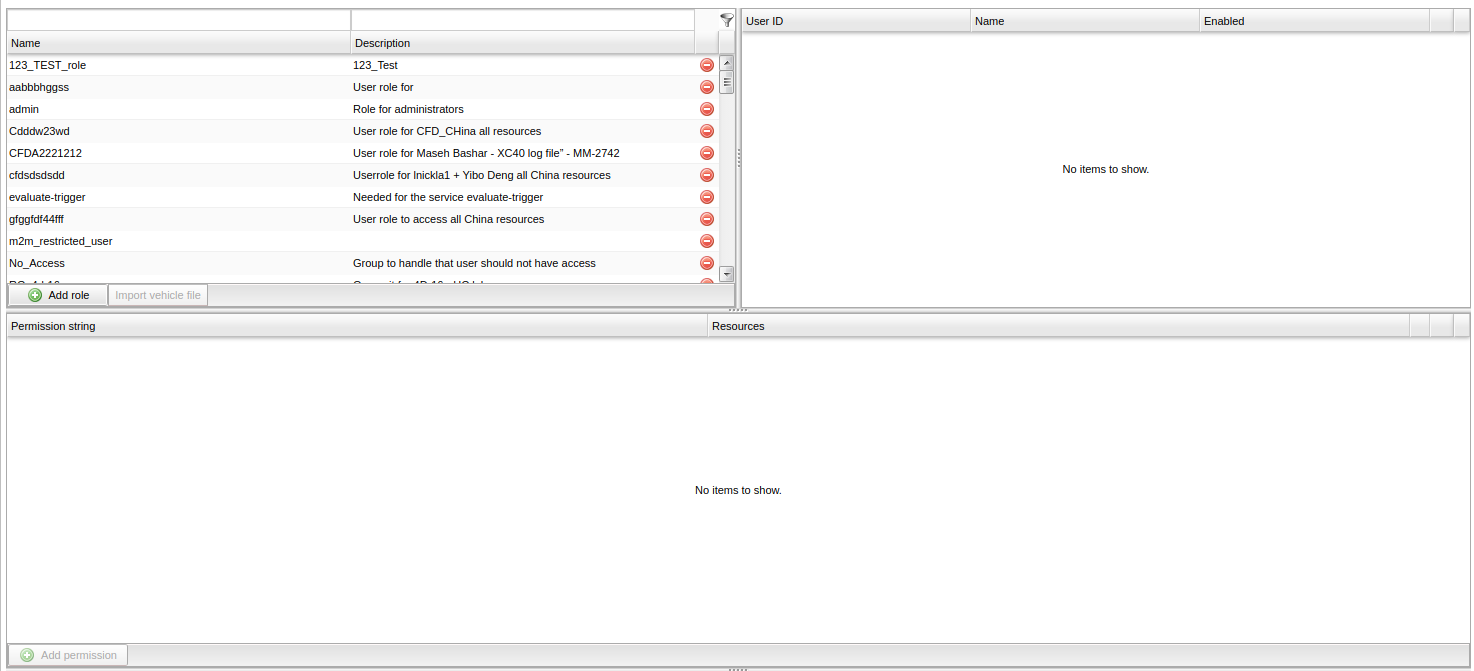This screenshot has height=671, width=1474.
Task: Focus the Name filter input field
Action: [178, 20]
